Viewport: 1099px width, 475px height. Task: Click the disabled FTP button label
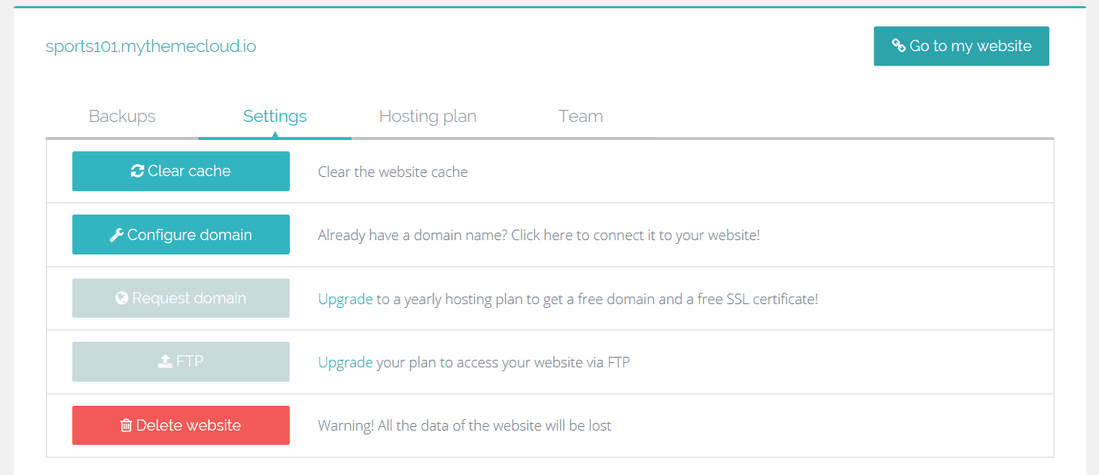[190, 362]
